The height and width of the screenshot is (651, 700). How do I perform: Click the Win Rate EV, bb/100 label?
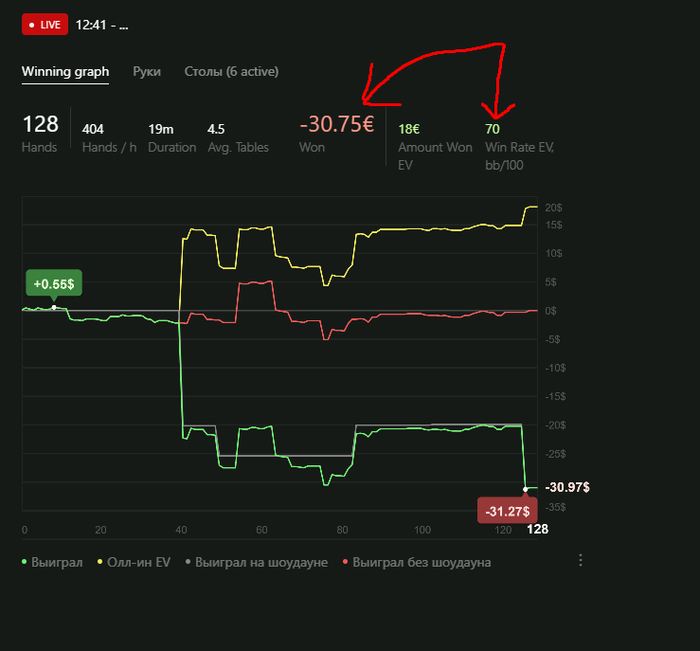click(x=520, y=156)
